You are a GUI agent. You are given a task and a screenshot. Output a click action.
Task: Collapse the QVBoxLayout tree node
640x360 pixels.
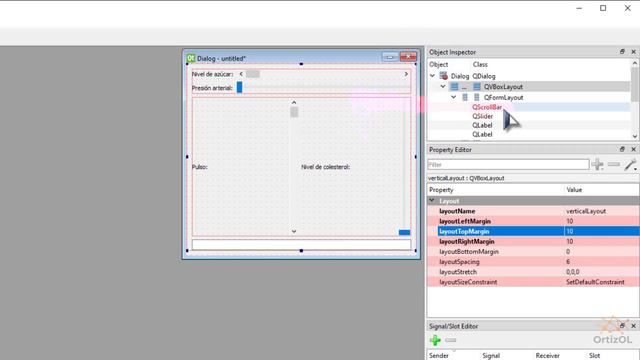[443, 87]
